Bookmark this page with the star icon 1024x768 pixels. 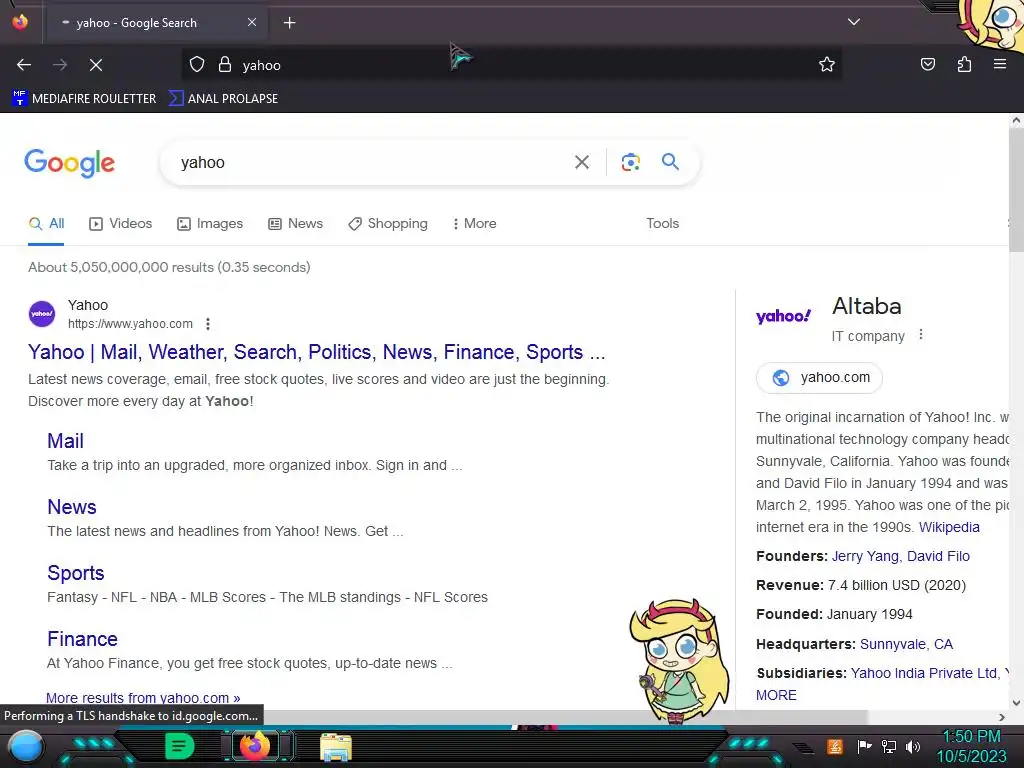click(x=827, y=65)
